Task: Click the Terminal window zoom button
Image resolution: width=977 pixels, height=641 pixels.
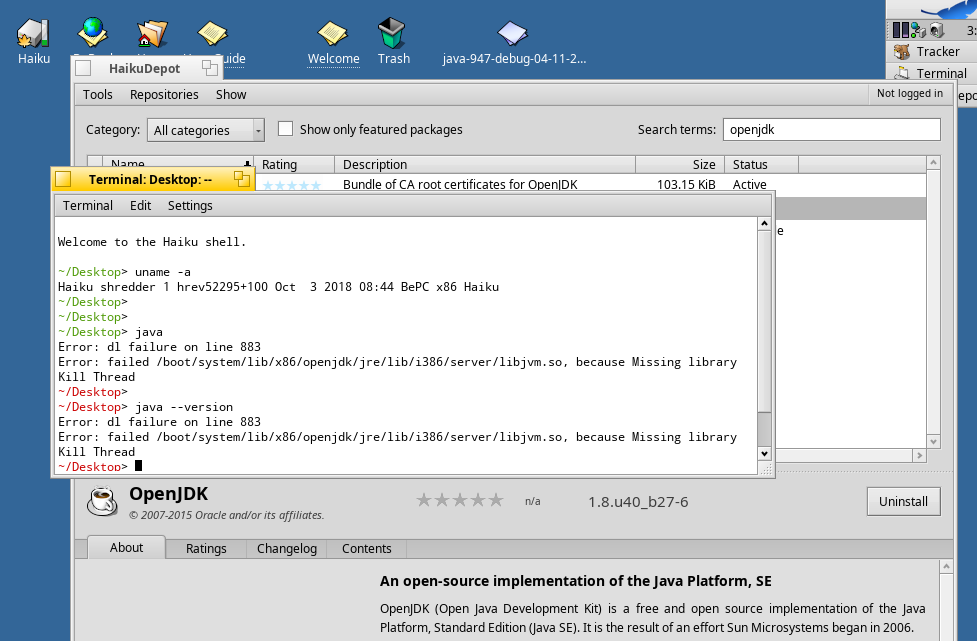Action: (x=242, y=179)
